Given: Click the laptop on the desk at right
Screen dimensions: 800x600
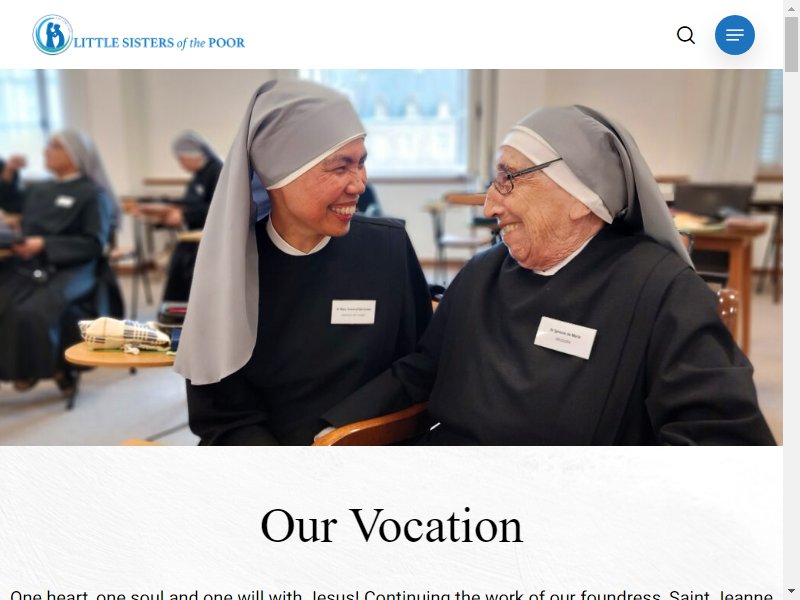Looking at the screenshot, I should click(x=712, y=201).
